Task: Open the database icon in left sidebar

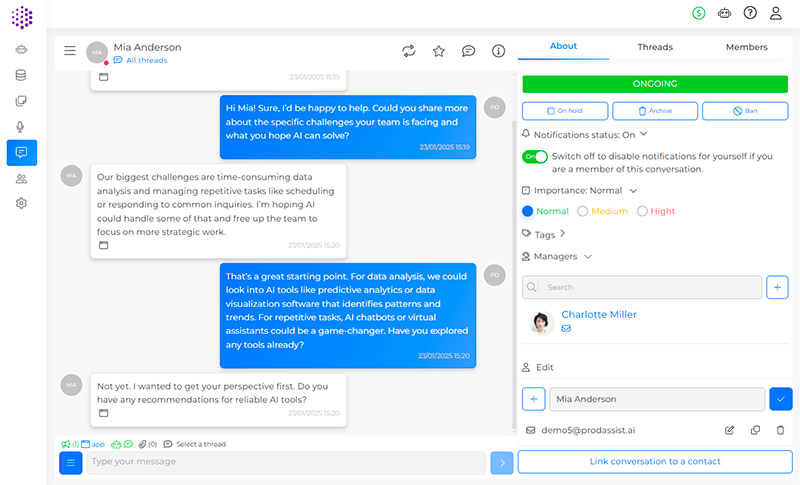Action: click(21, 75)
